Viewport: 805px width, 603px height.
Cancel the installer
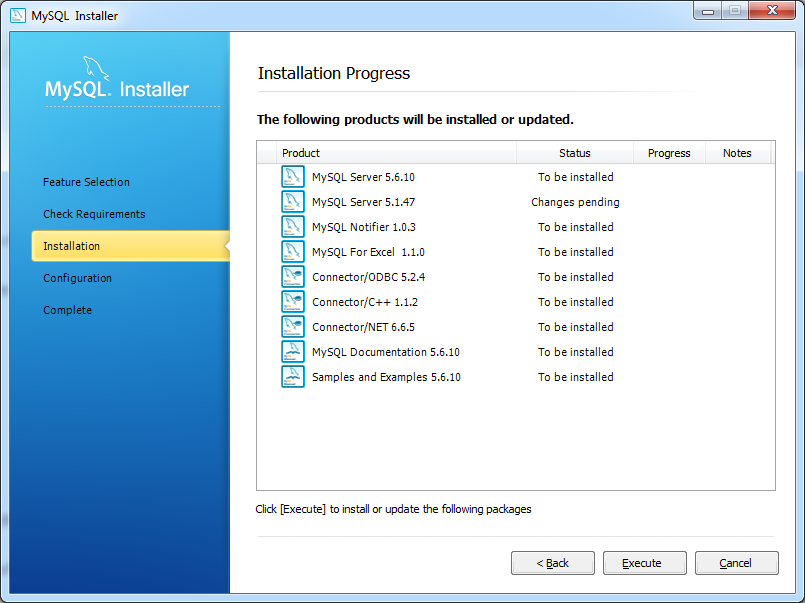(737, 563)
